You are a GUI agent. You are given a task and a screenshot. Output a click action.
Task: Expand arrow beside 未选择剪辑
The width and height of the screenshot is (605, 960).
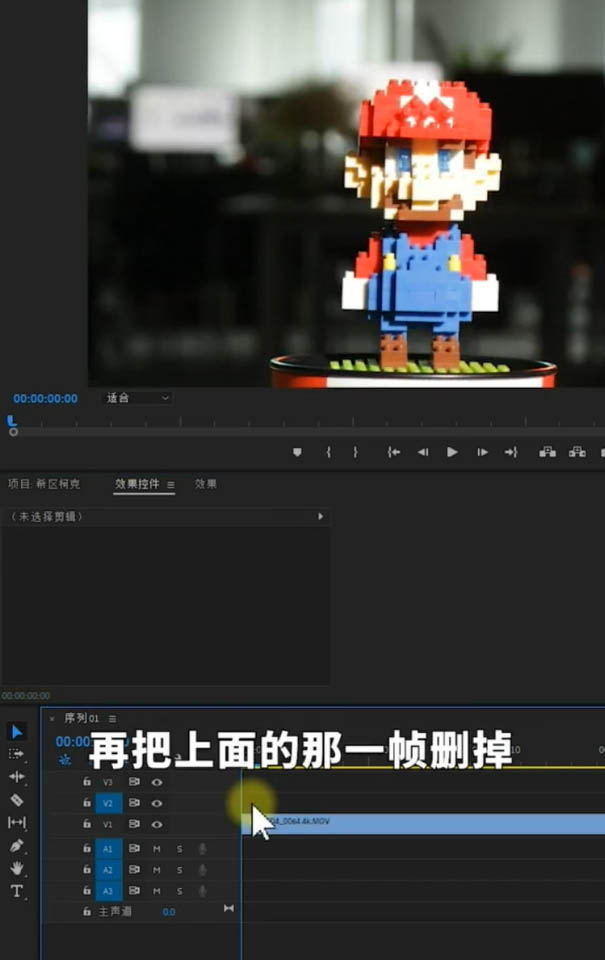(x=320, y=517)
